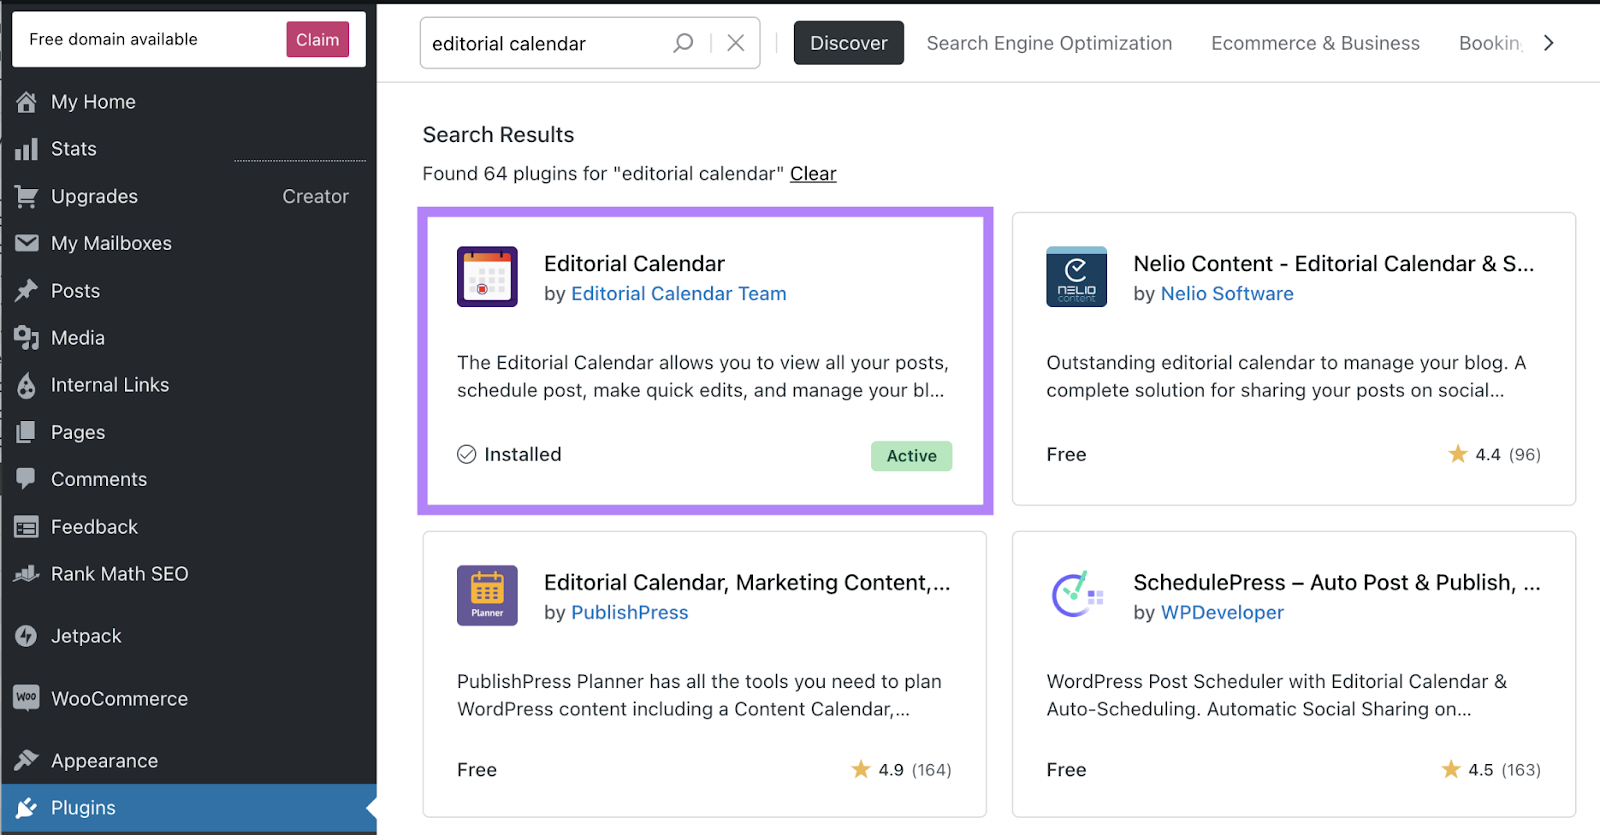This screenshot has height=835, width=1600.
Task: Clear the search results link
Action: click(x=813, y=174)
